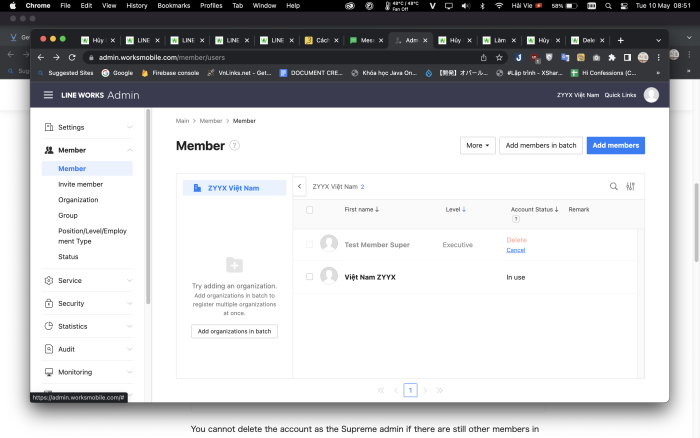Open the Wi-Fi menu in menu bar
The height and width of the screenshot is (438, 700).
click(499, 6)
